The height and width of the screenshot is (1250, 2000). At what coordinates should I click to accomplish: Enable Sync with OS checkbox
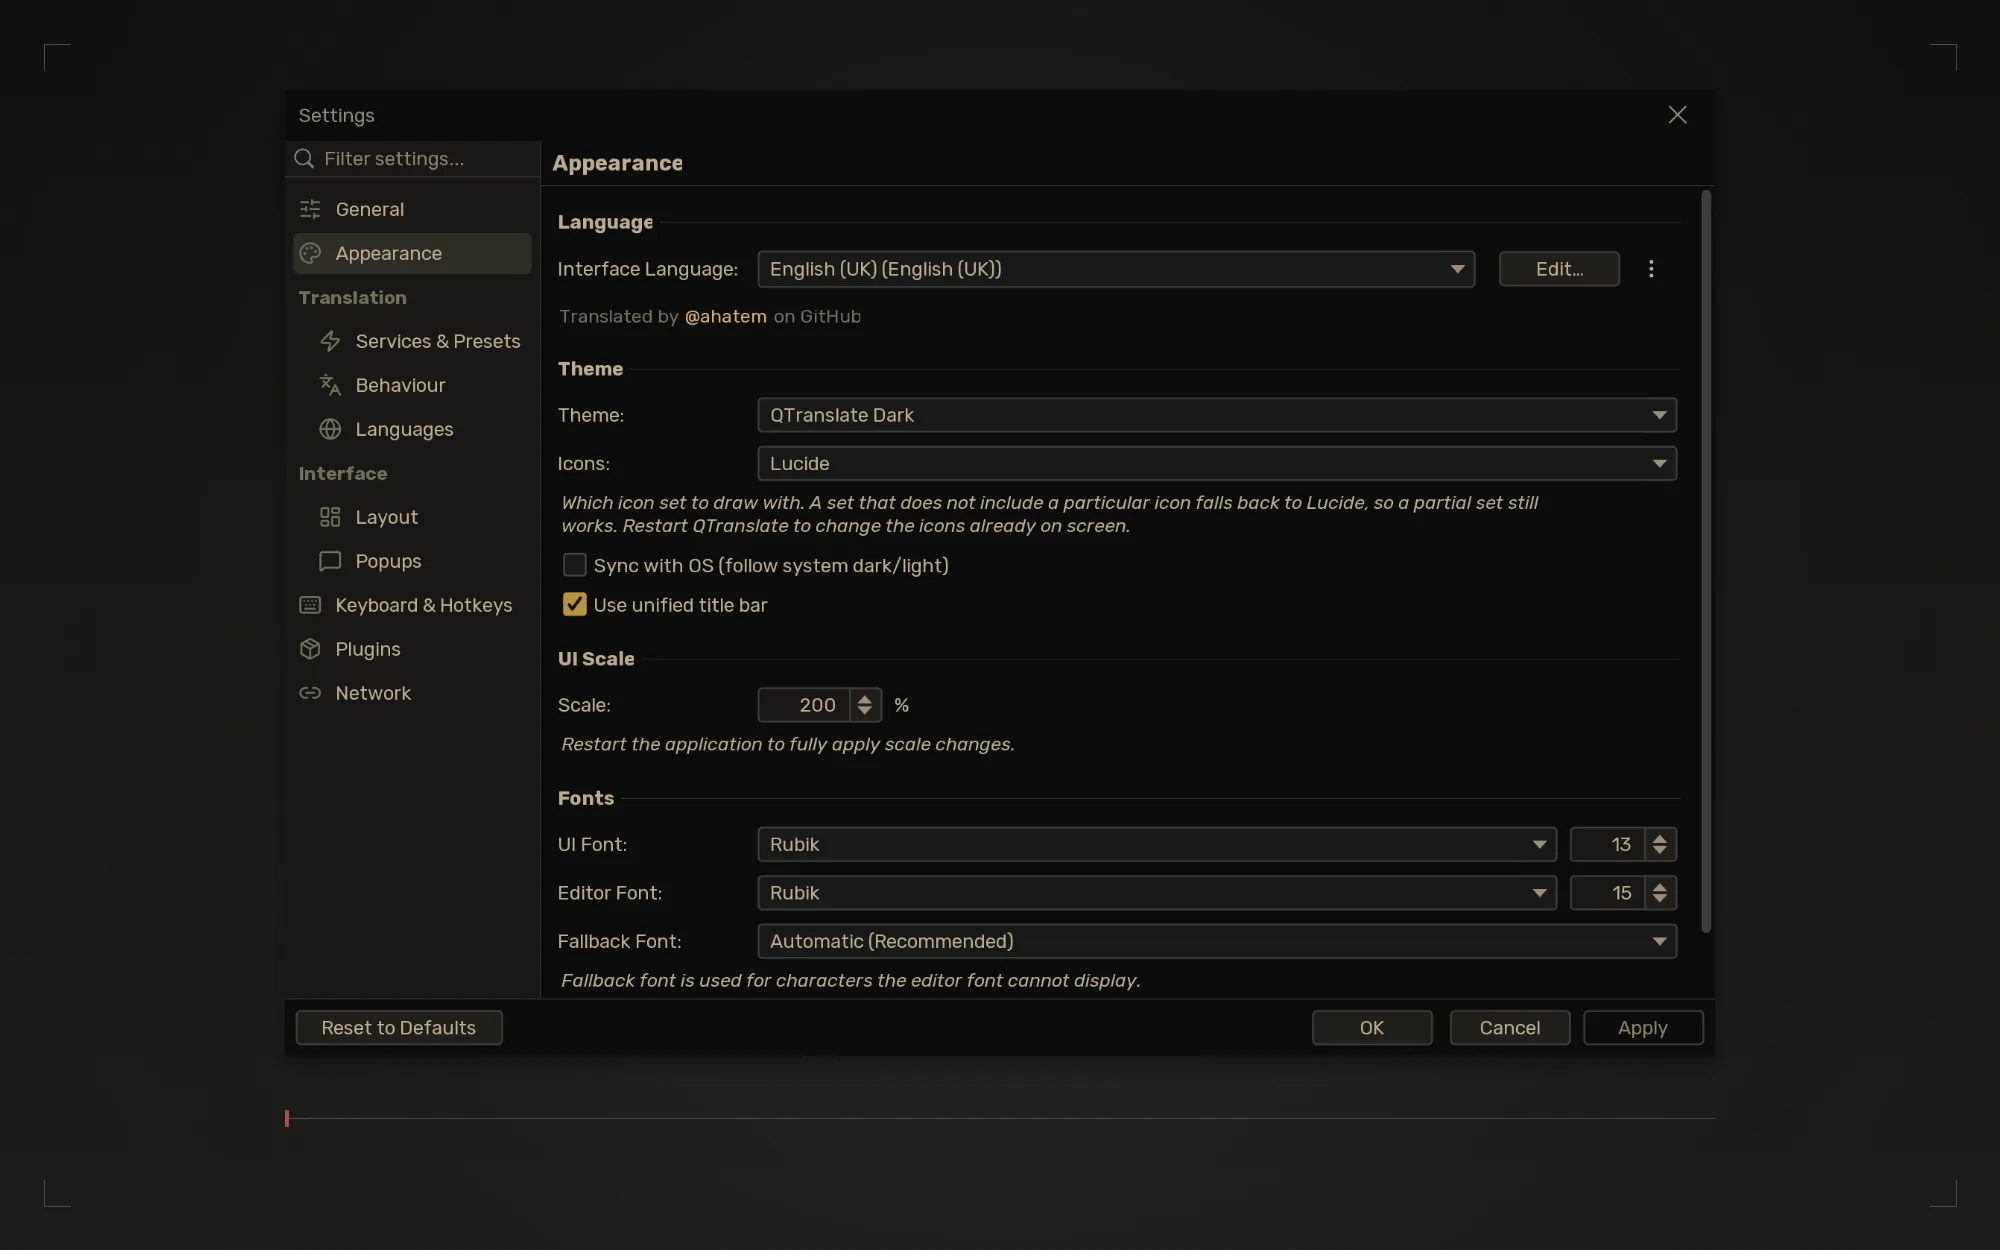[x=574, y=565]
